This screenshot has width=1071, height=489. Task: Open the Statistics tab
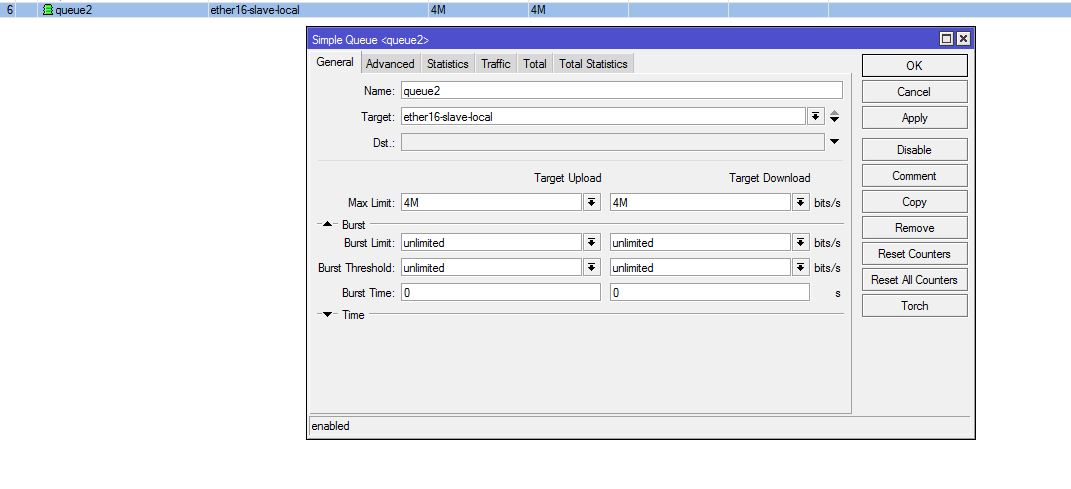click(x=447, y=64)
